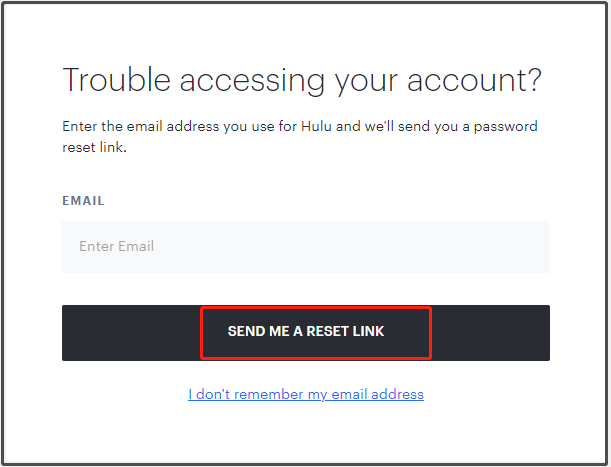Open the I don't remember my email address link
Viewport: 611px width, 467px height.
pyautogui.click(x=306, y=394)
